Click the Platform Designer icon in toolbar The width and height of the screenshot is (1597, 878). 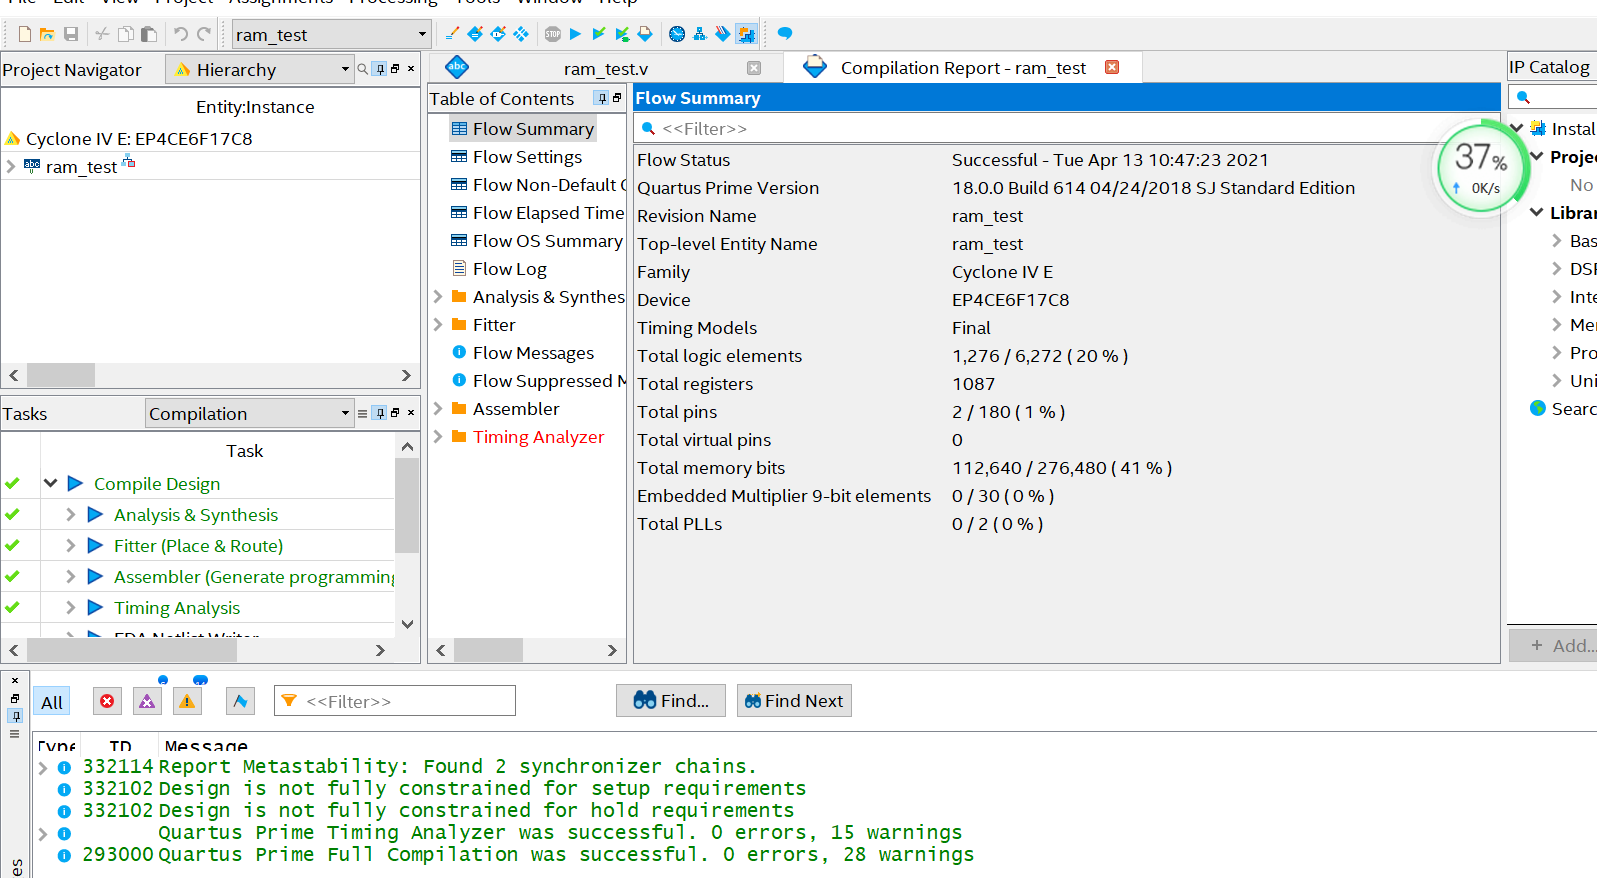tap(746, 34)
